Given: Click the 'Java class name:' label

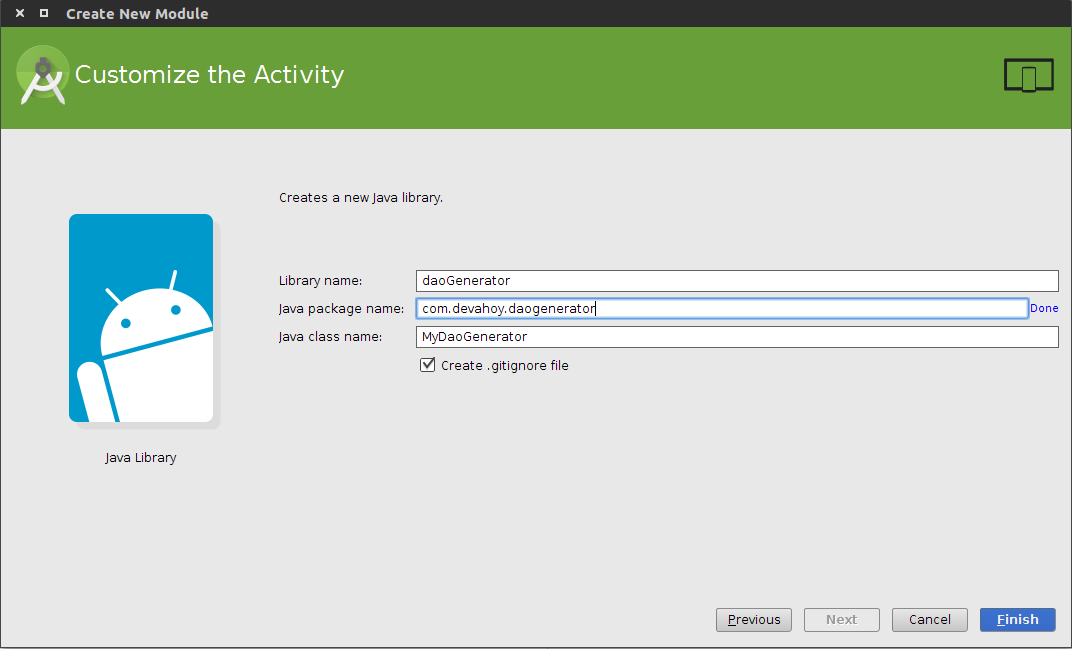Looking at the screenshot, I should click(x=331, y=336).
